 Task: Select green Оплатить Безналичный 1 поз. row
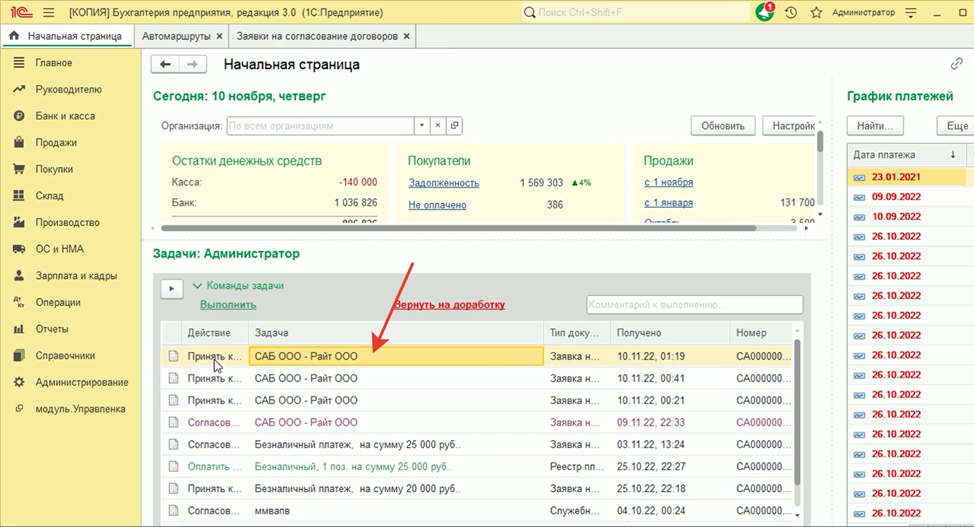click(x=477, y=467)
